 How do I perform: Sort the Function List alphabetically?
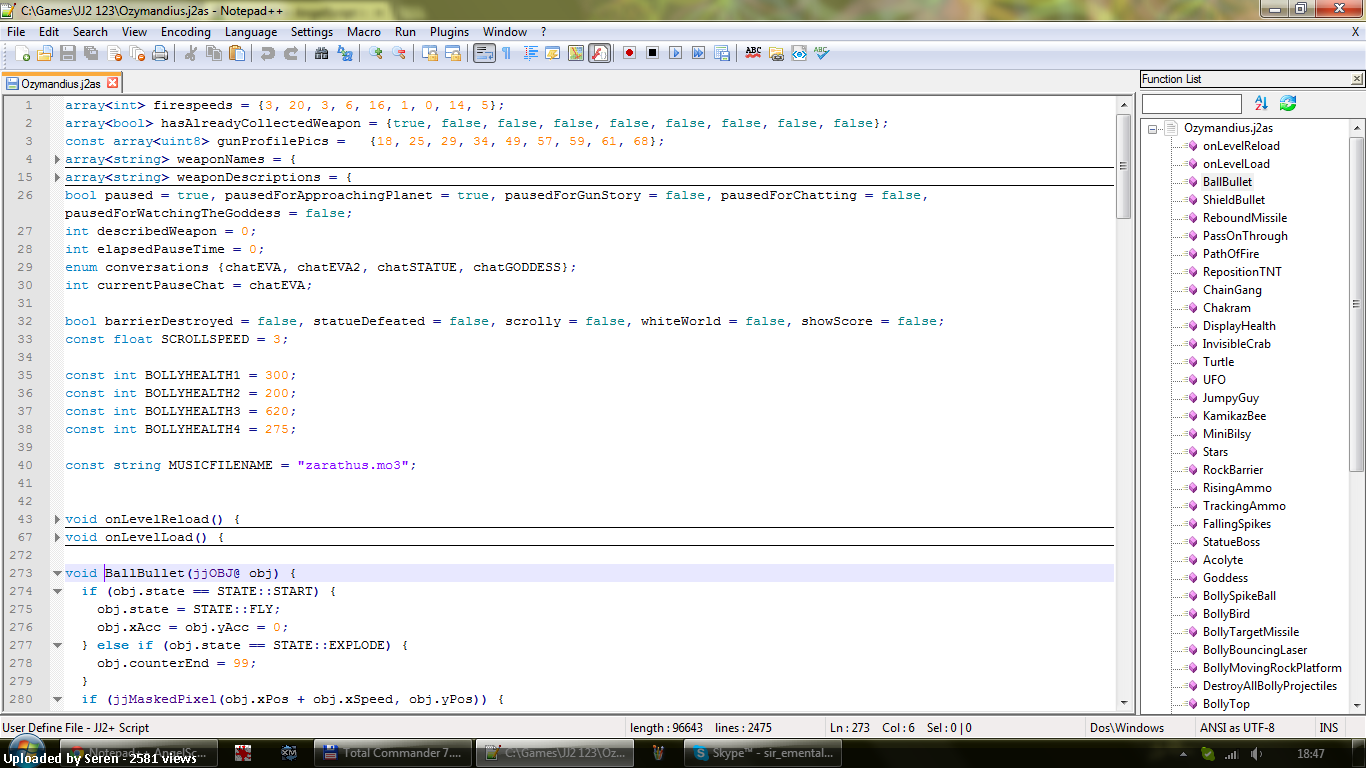point(1260,103)
